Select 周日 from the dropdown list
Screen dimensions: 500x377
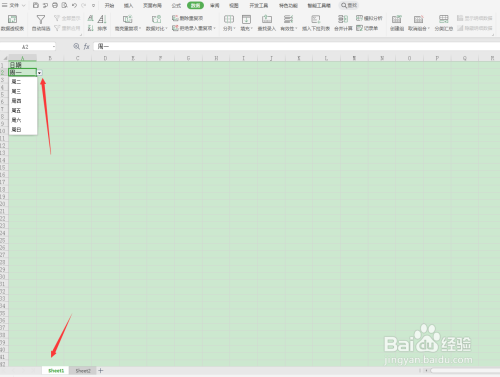coord(23,130)
